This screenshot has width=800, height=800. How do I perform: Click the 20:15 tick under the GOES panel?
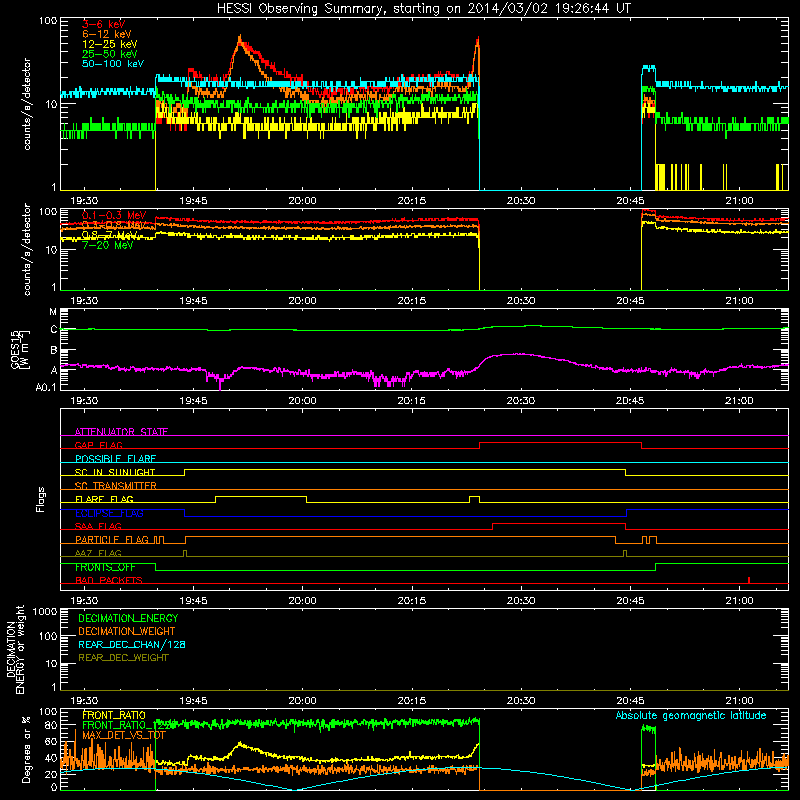tap(412, 401)
